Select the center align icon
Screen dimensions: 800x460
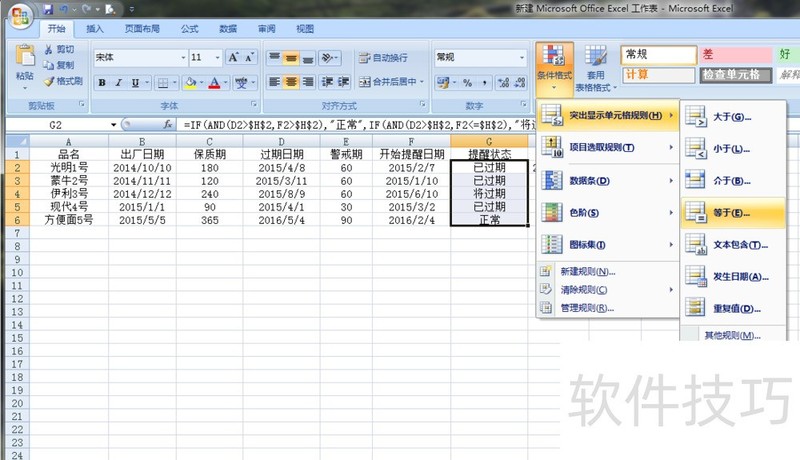(292, 82)
